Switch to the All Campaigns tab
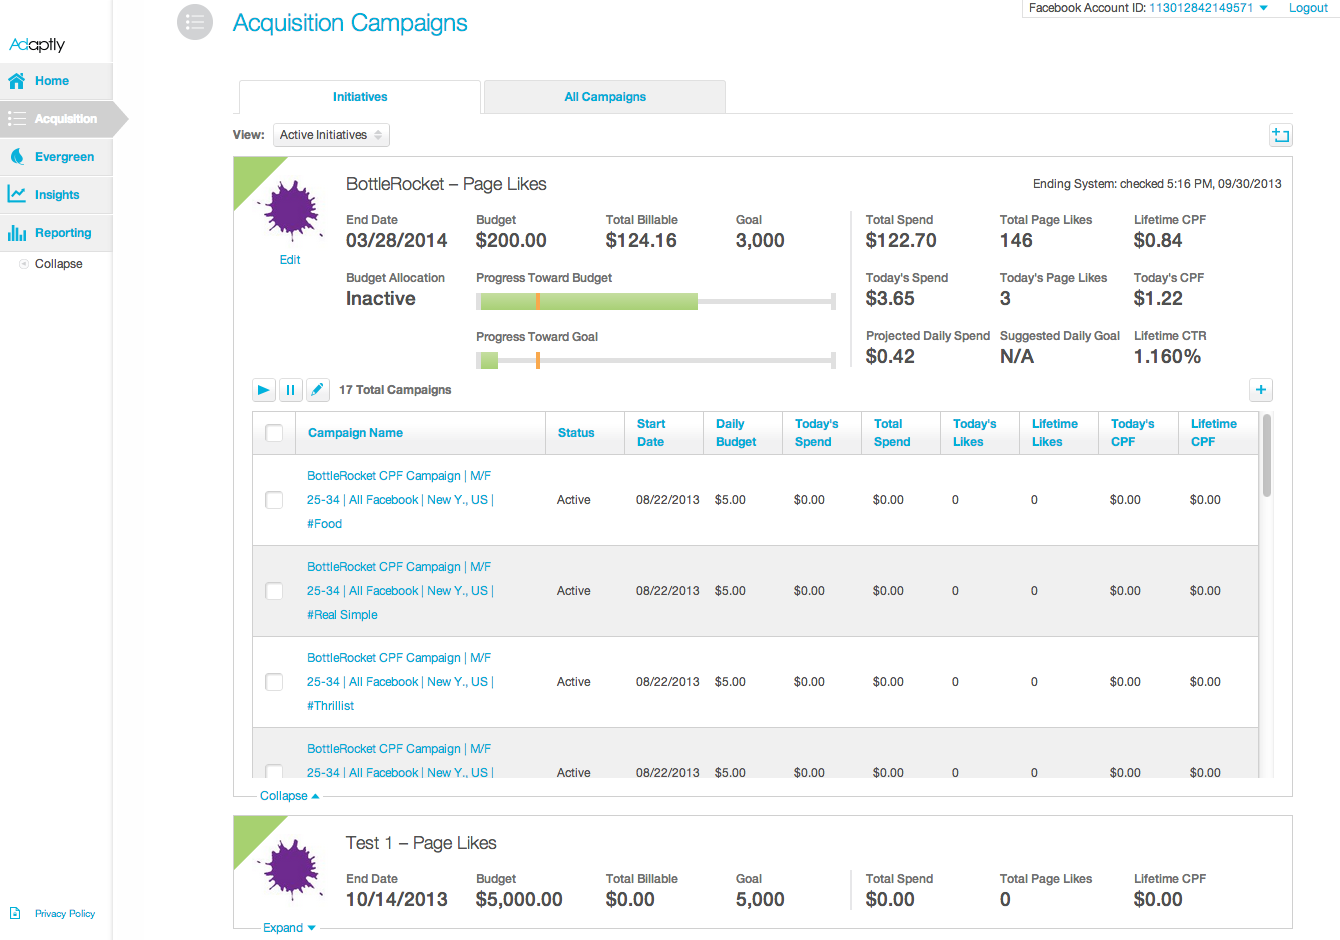 pos(605,97)
